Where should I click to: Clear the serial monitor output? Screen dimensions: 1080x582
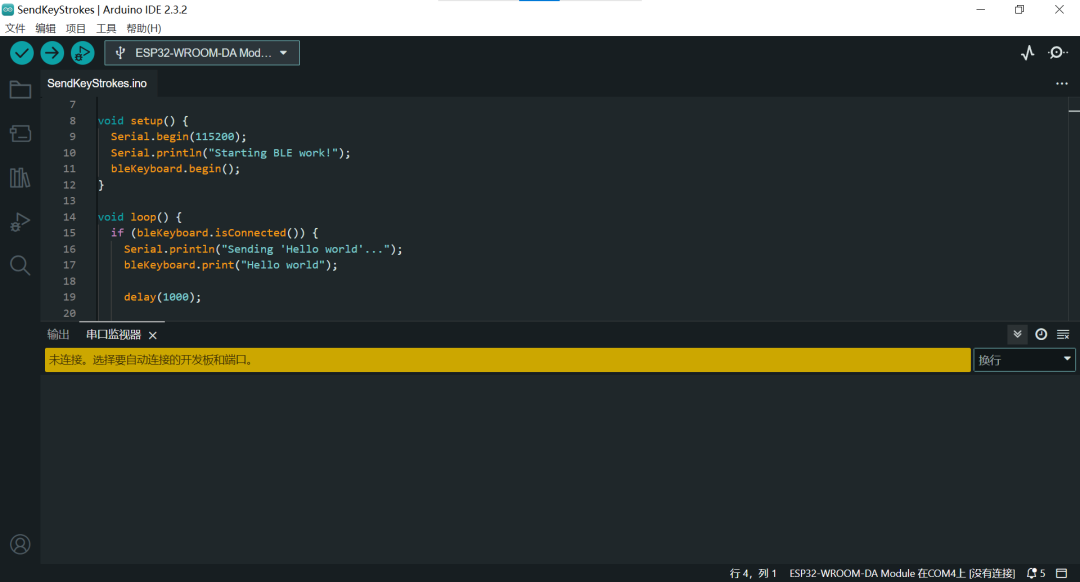[1062, 334]
